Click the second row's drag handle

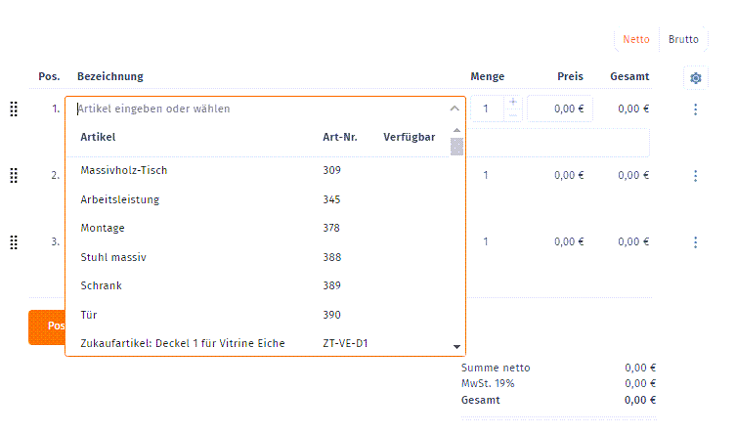(14, 176)
